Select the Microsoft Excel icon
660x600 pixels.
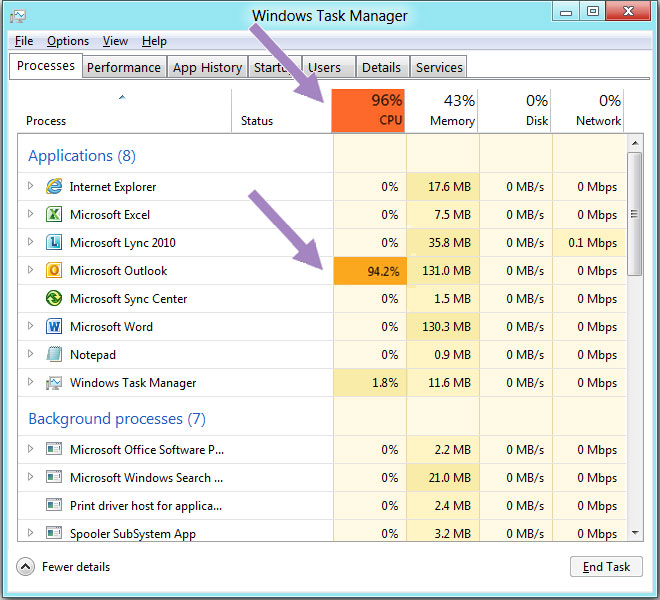(54, 215)
